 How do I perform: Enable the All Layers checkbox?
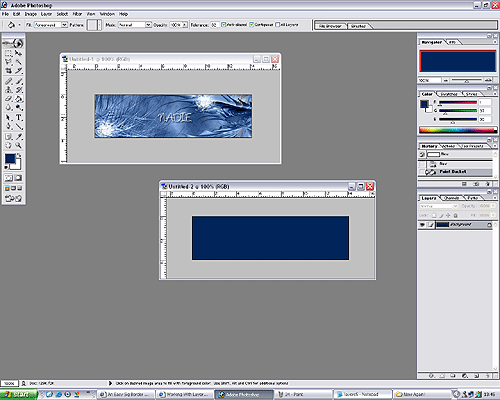click(277, 25)
